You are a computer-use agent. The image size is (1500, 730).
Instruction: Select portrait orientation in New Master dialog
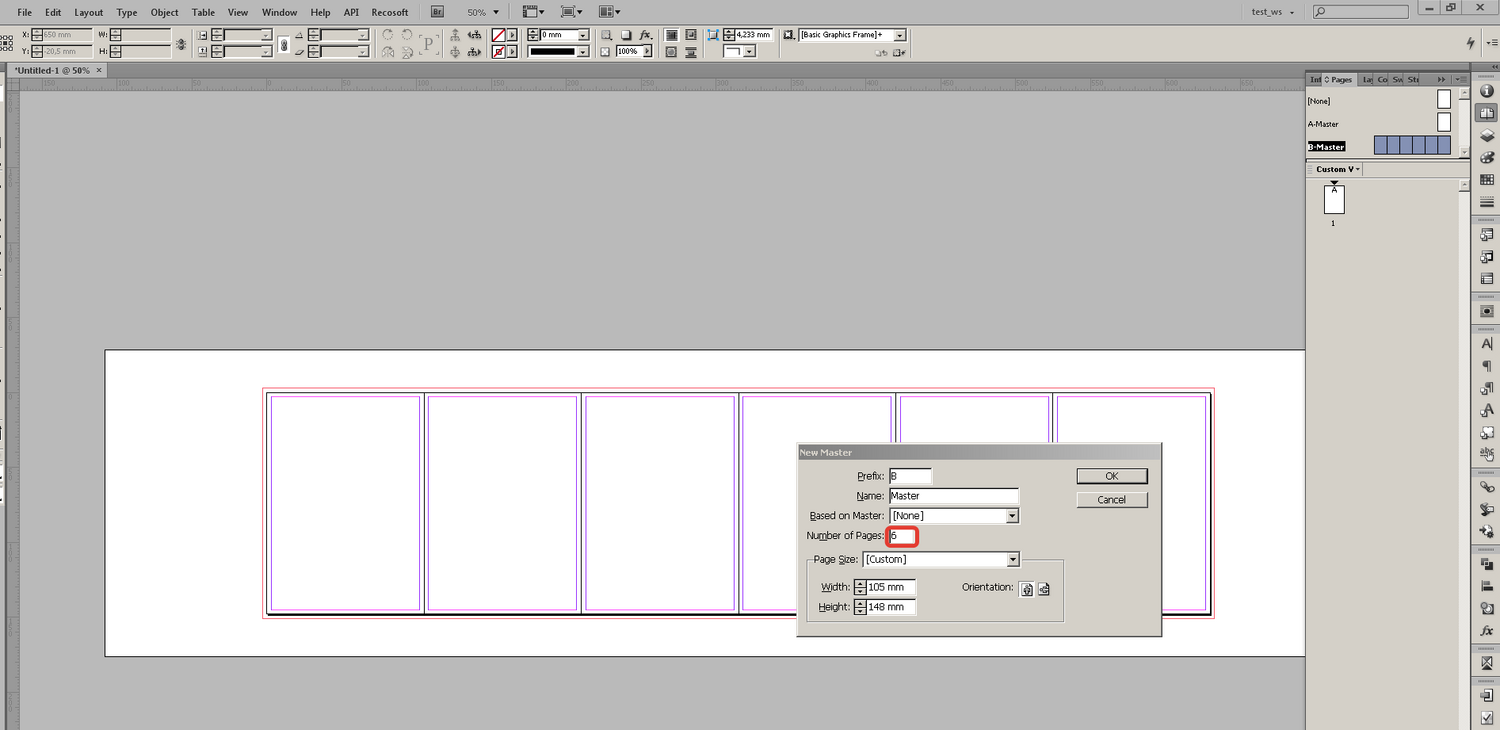pos(1026,589)
